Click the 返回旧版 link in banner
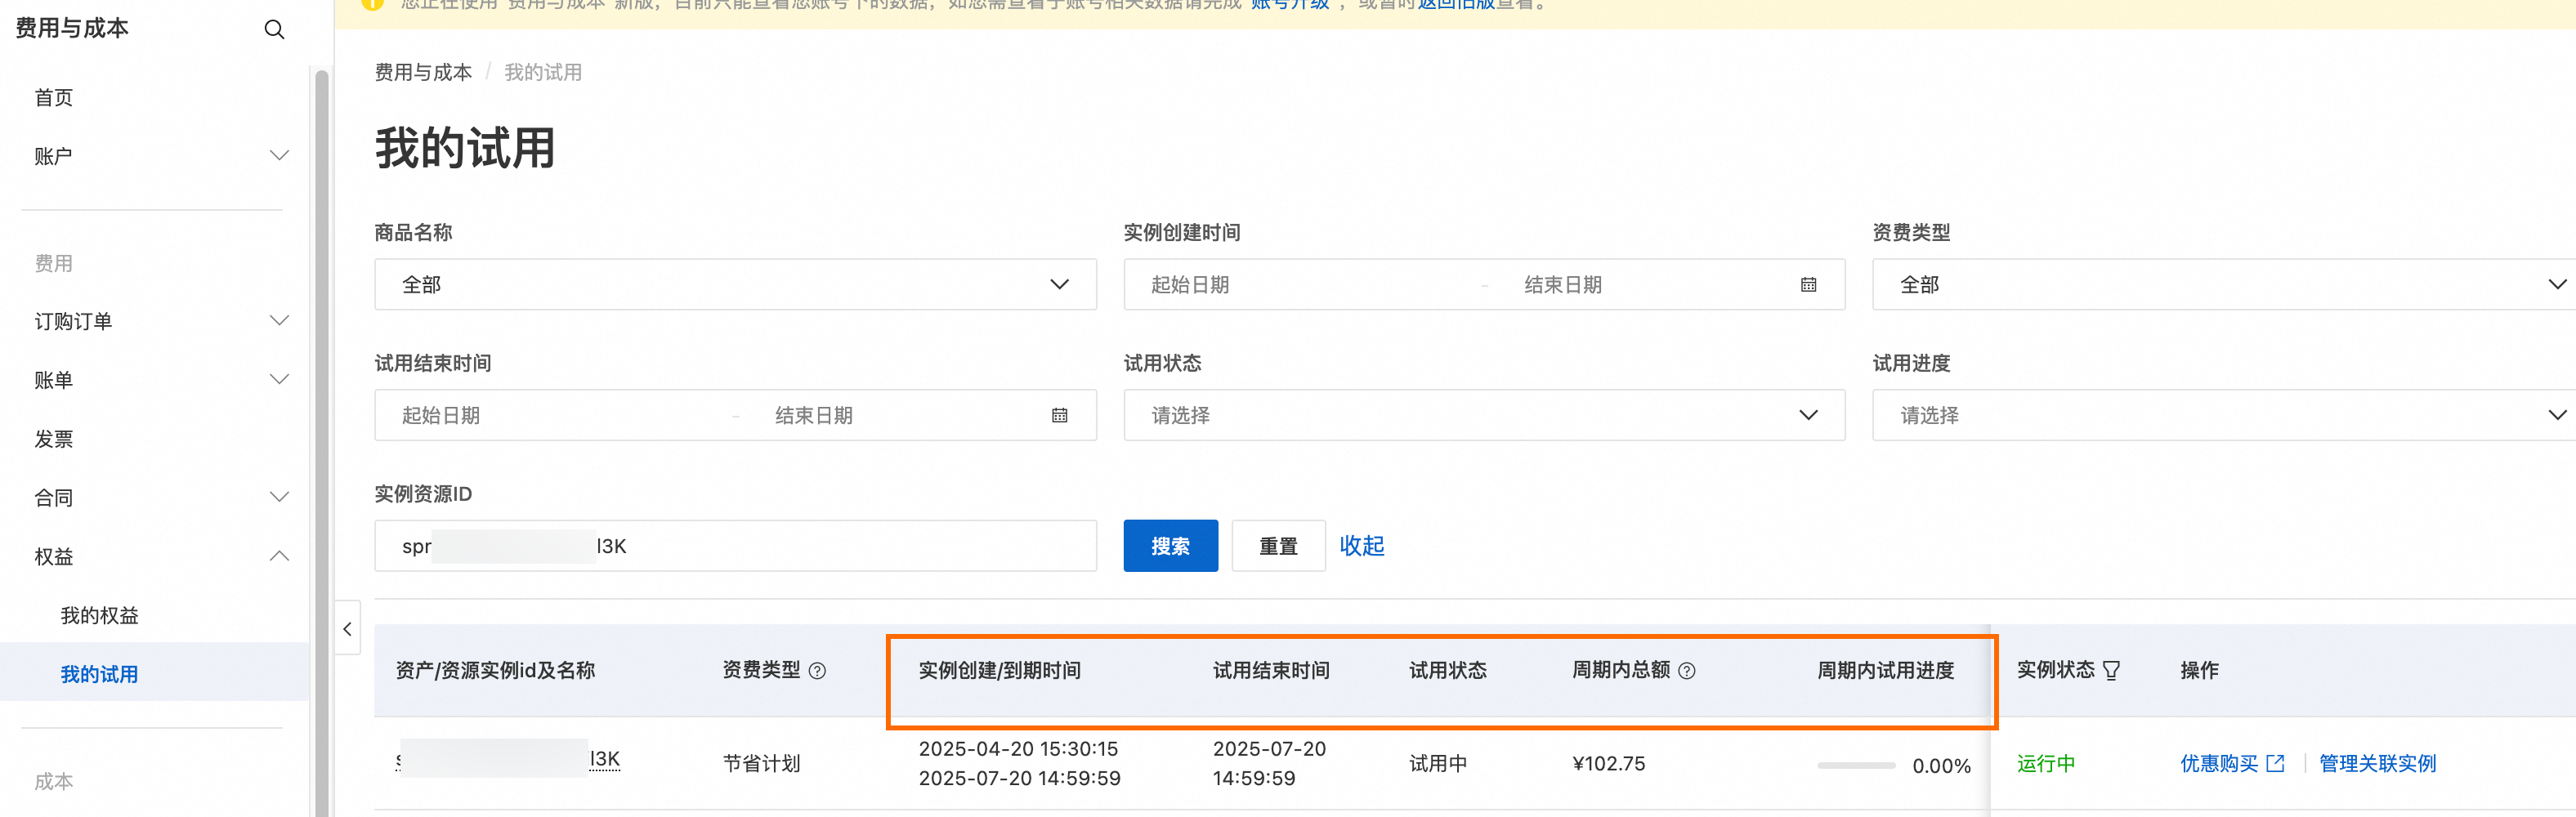Viewport: 2576px width, 817px height. (x=1456, y=5)
